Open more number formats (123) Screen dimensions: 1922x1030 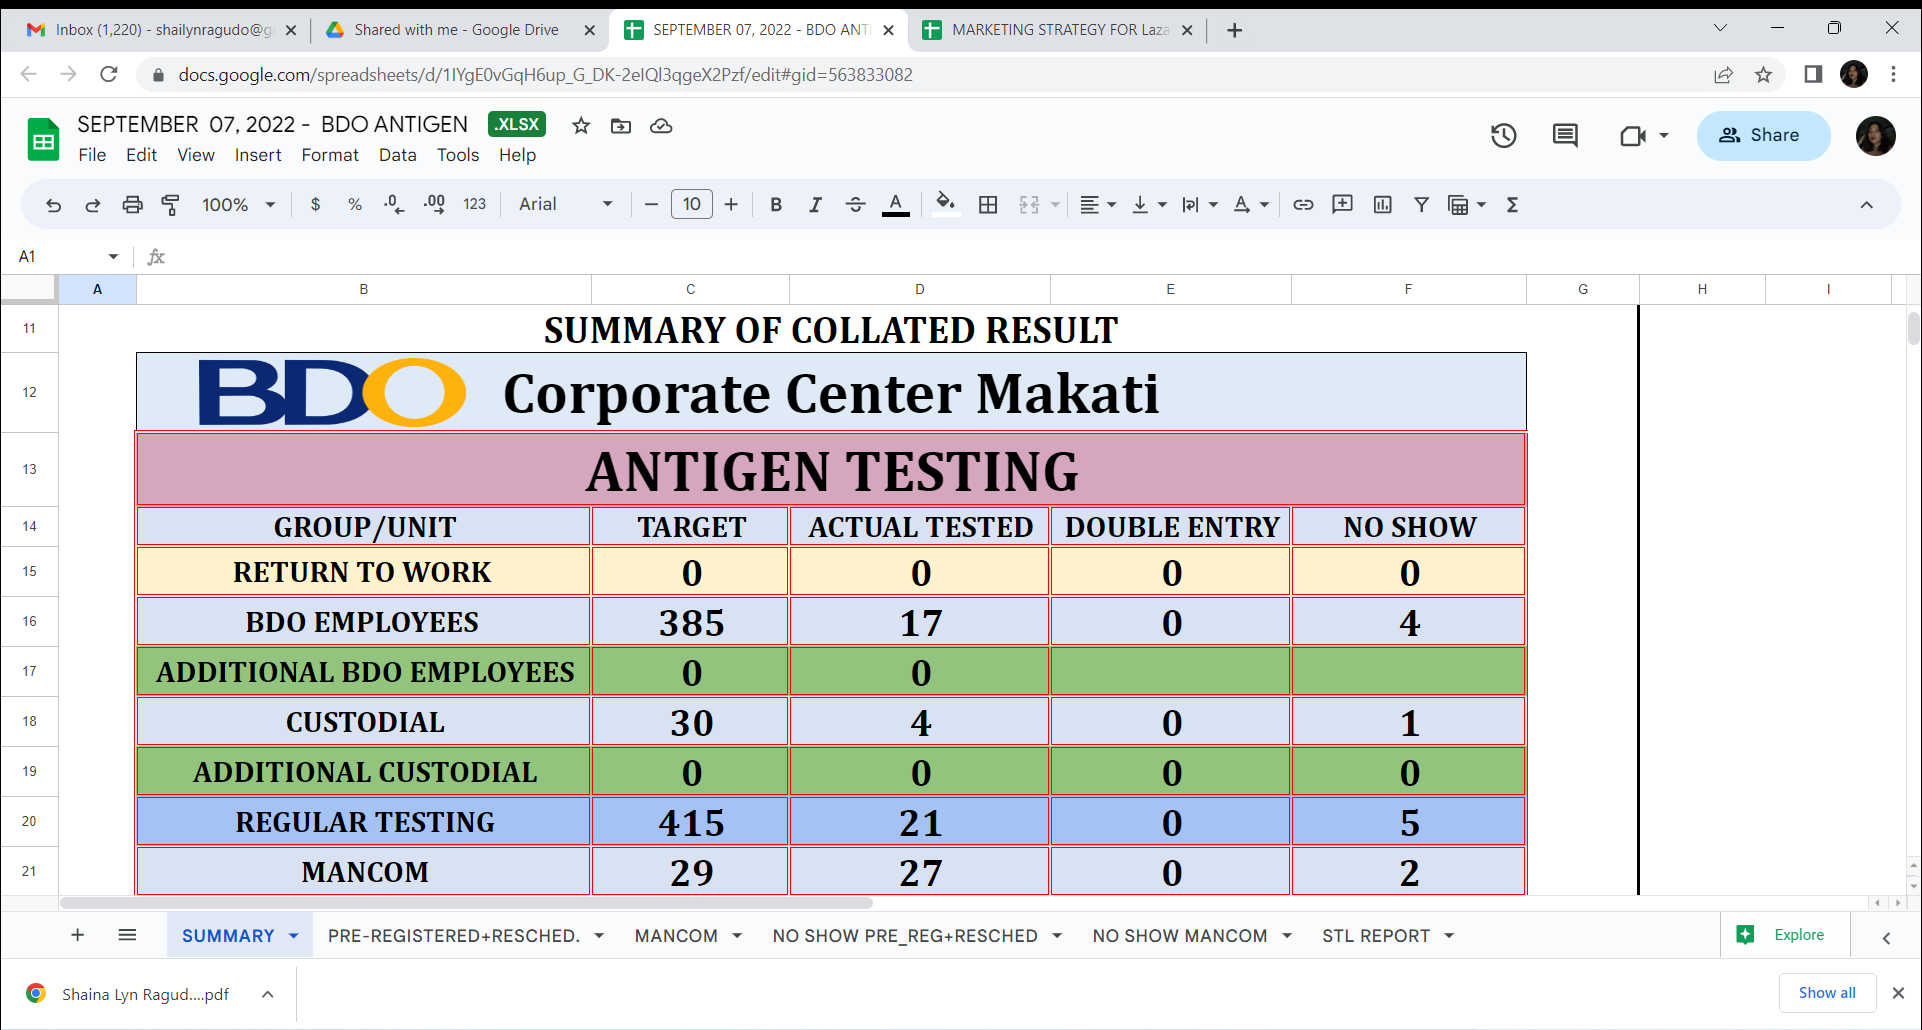click(475, 205)
